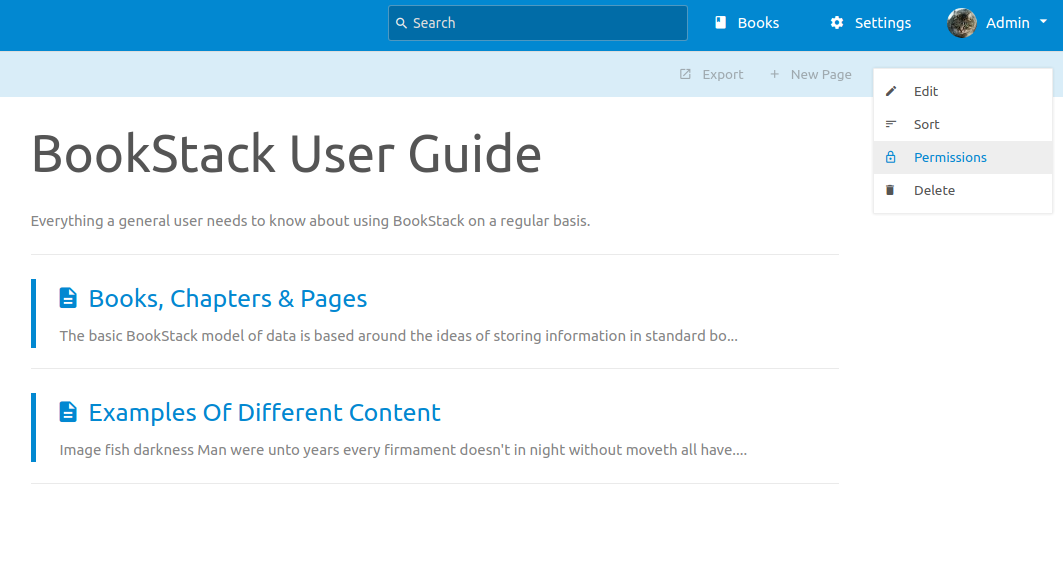Click the trash Delete icon
This screenshot has width=1063, height=582.
(x=890, y=190)
